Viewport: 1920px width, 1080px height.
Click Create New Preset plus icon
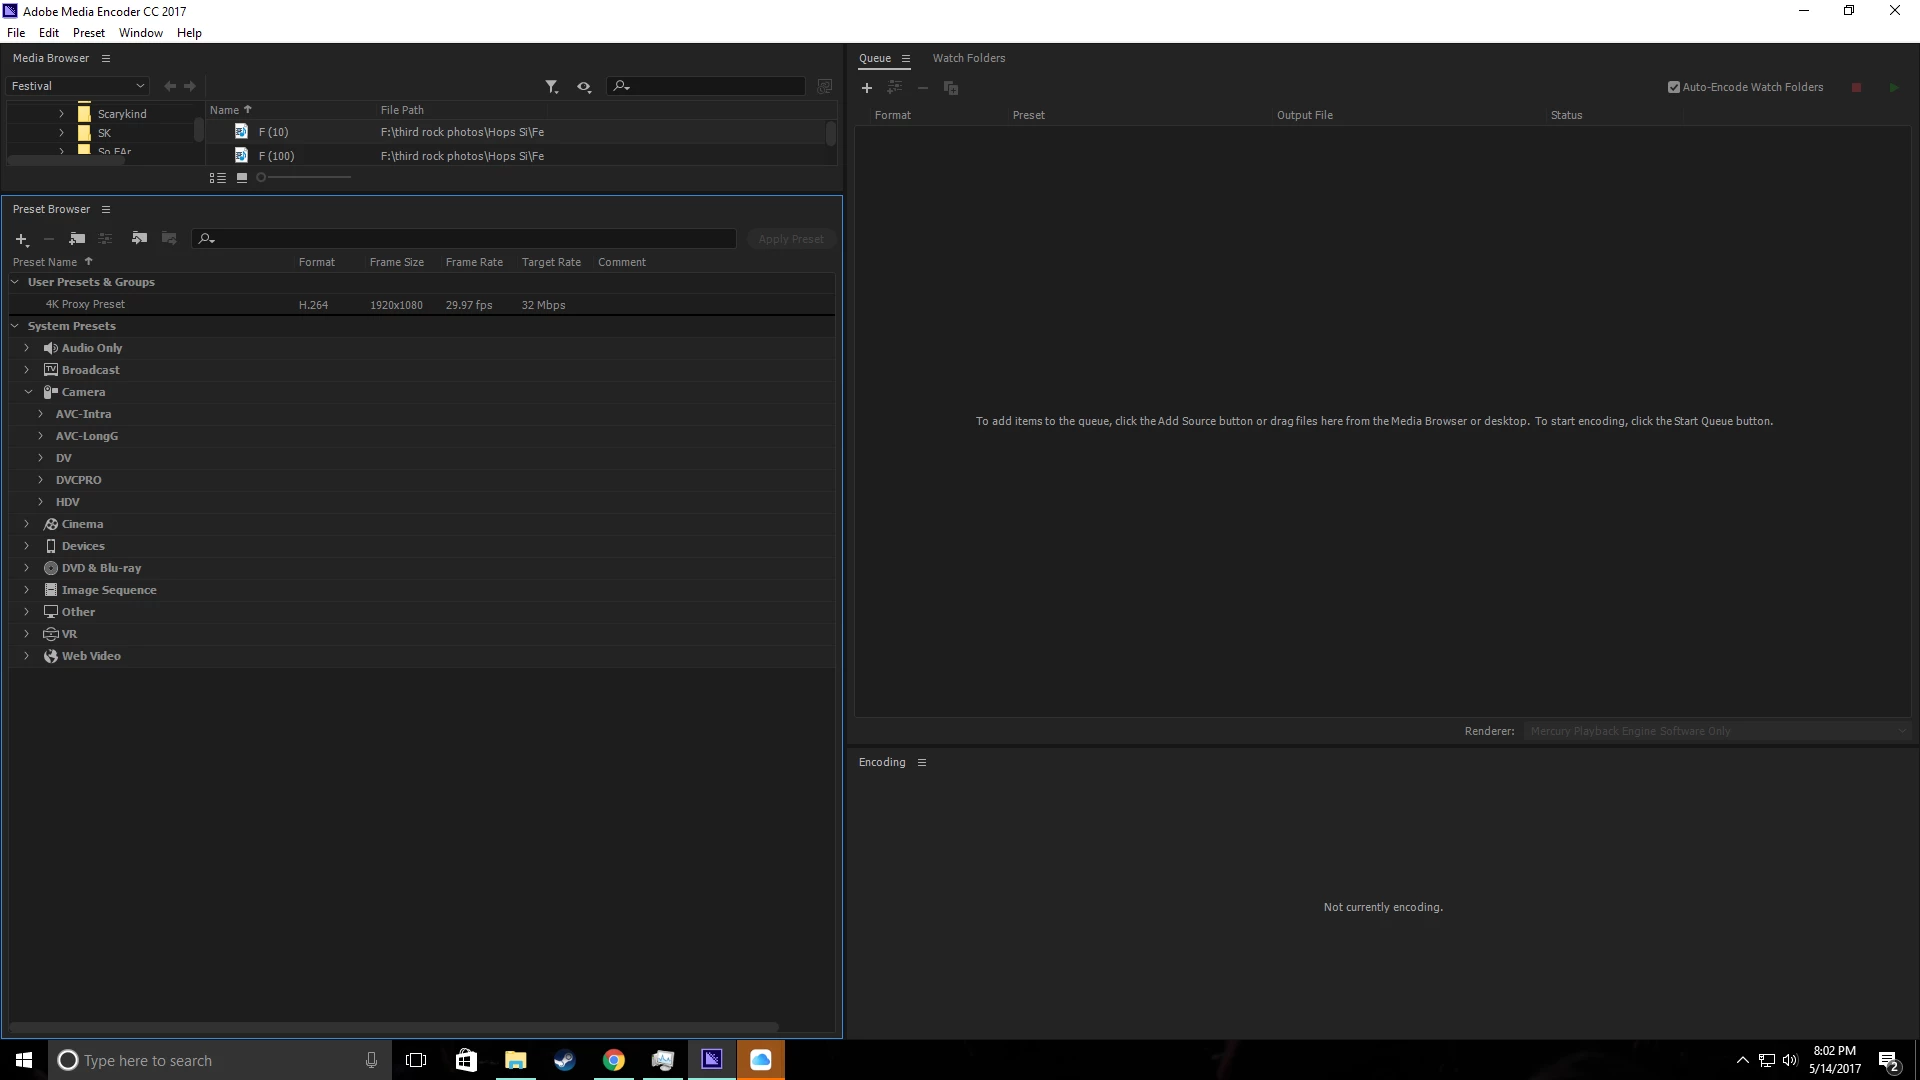(21, 239)
